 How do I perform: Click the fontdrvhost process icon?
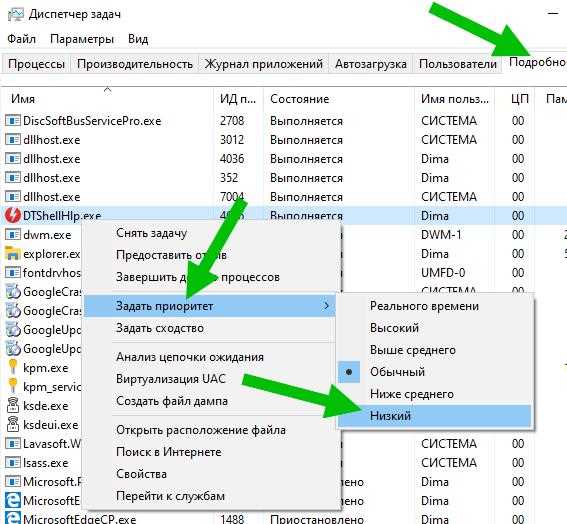tap(13, 273)
